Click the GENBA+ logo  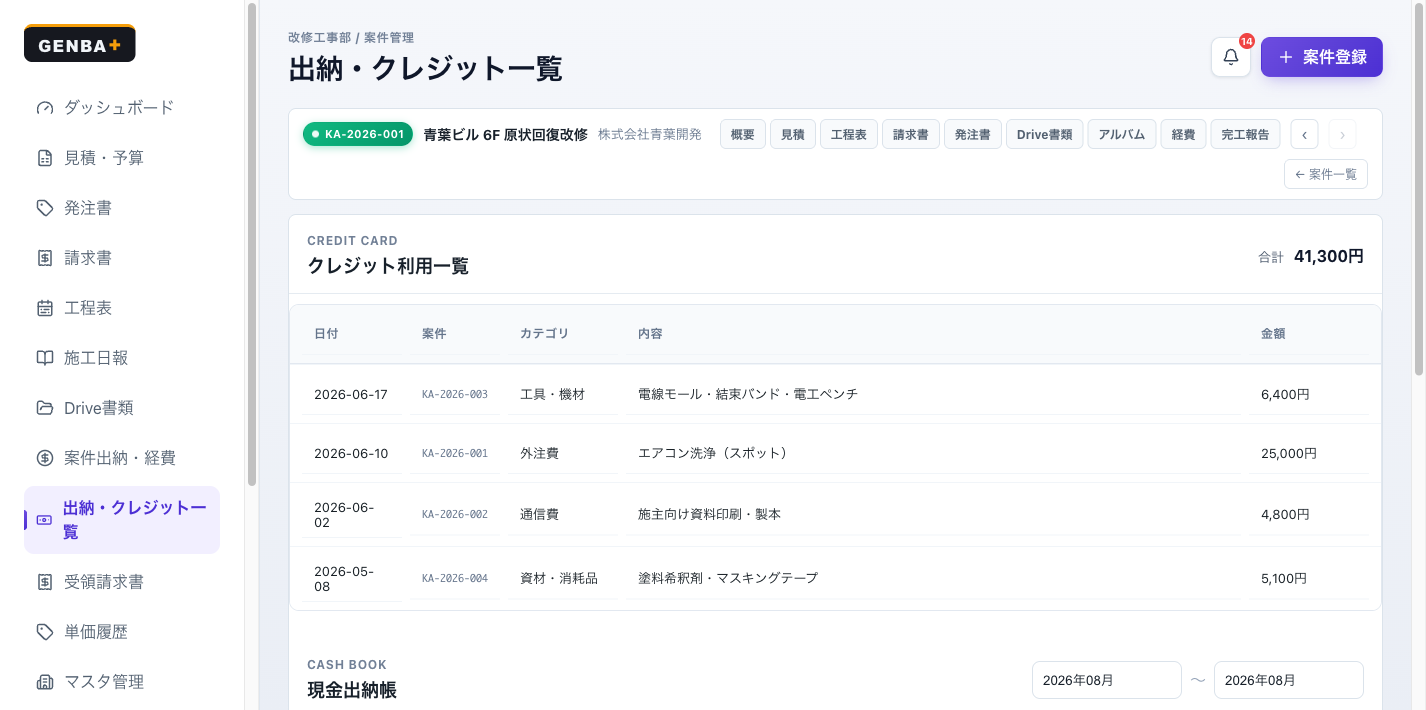click(x=80, y=43)
